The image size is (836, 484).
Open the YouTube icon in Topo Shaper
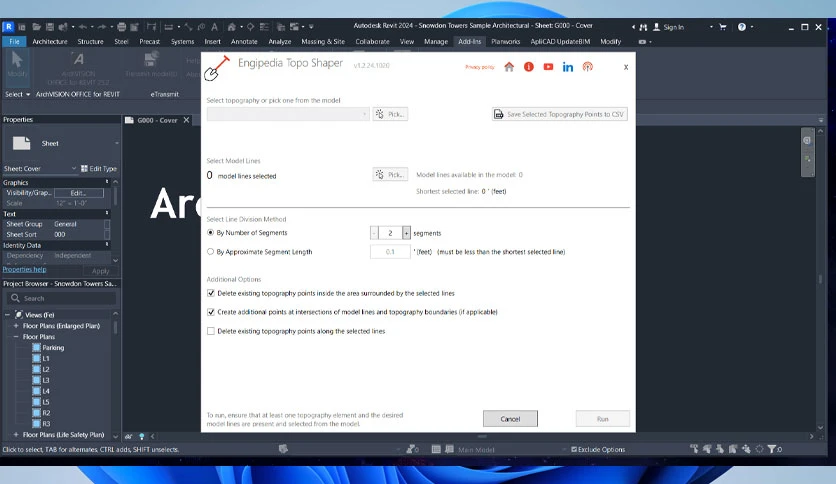(x=548, y=67)
